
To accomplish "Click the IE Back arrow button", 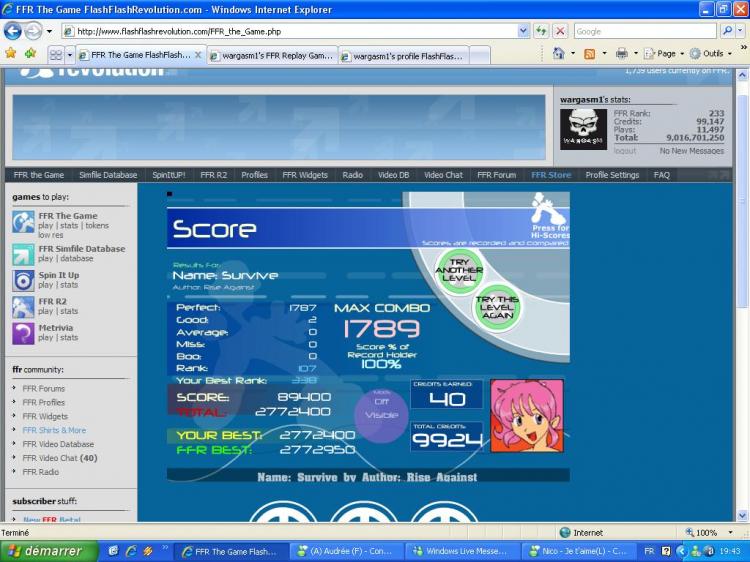I will tap(13, 31).
